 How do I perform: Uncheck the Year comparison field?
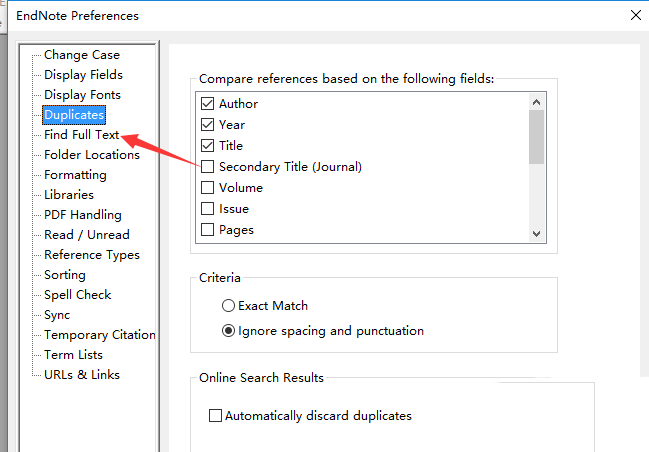[x=208, y=125]
